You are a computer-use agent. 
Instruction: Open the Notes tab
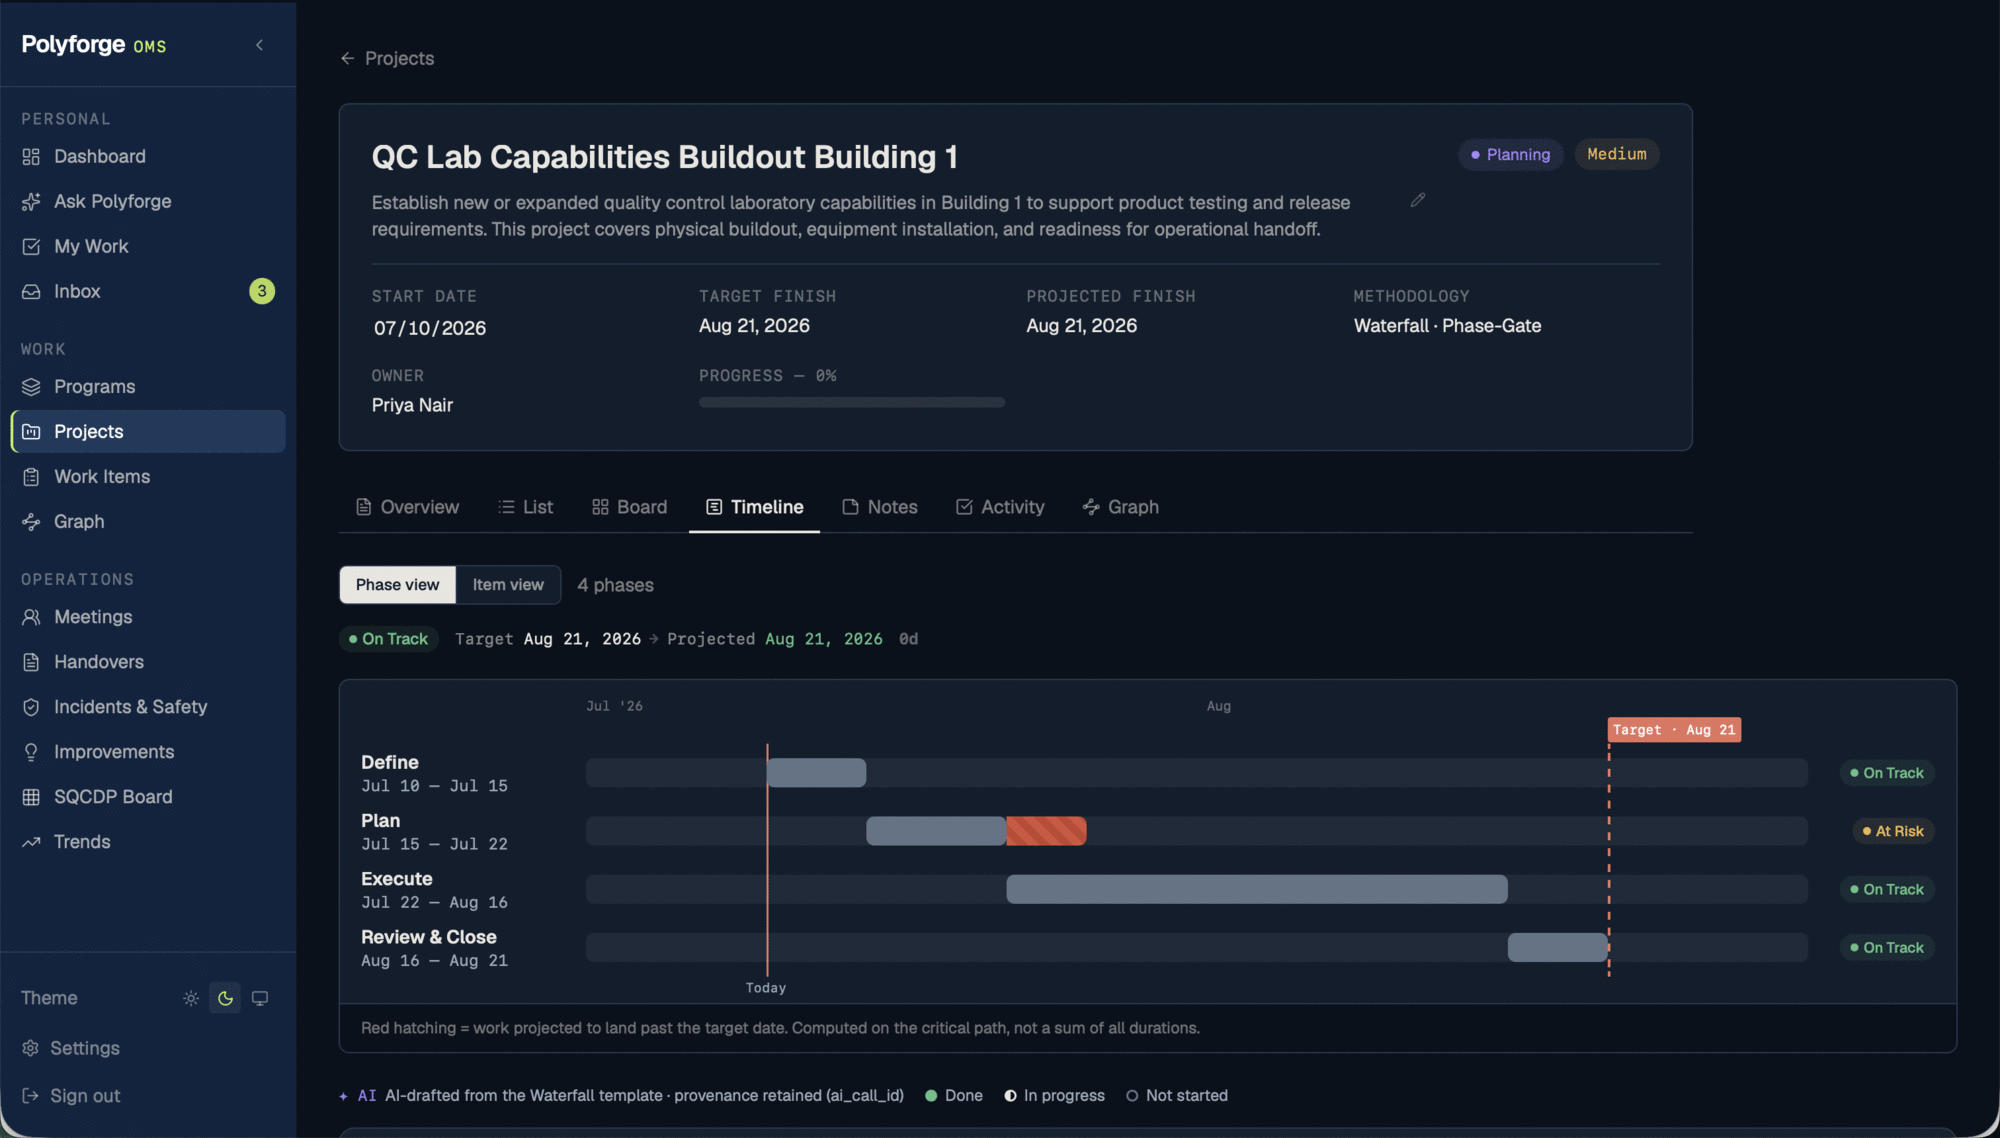point(880,507)
